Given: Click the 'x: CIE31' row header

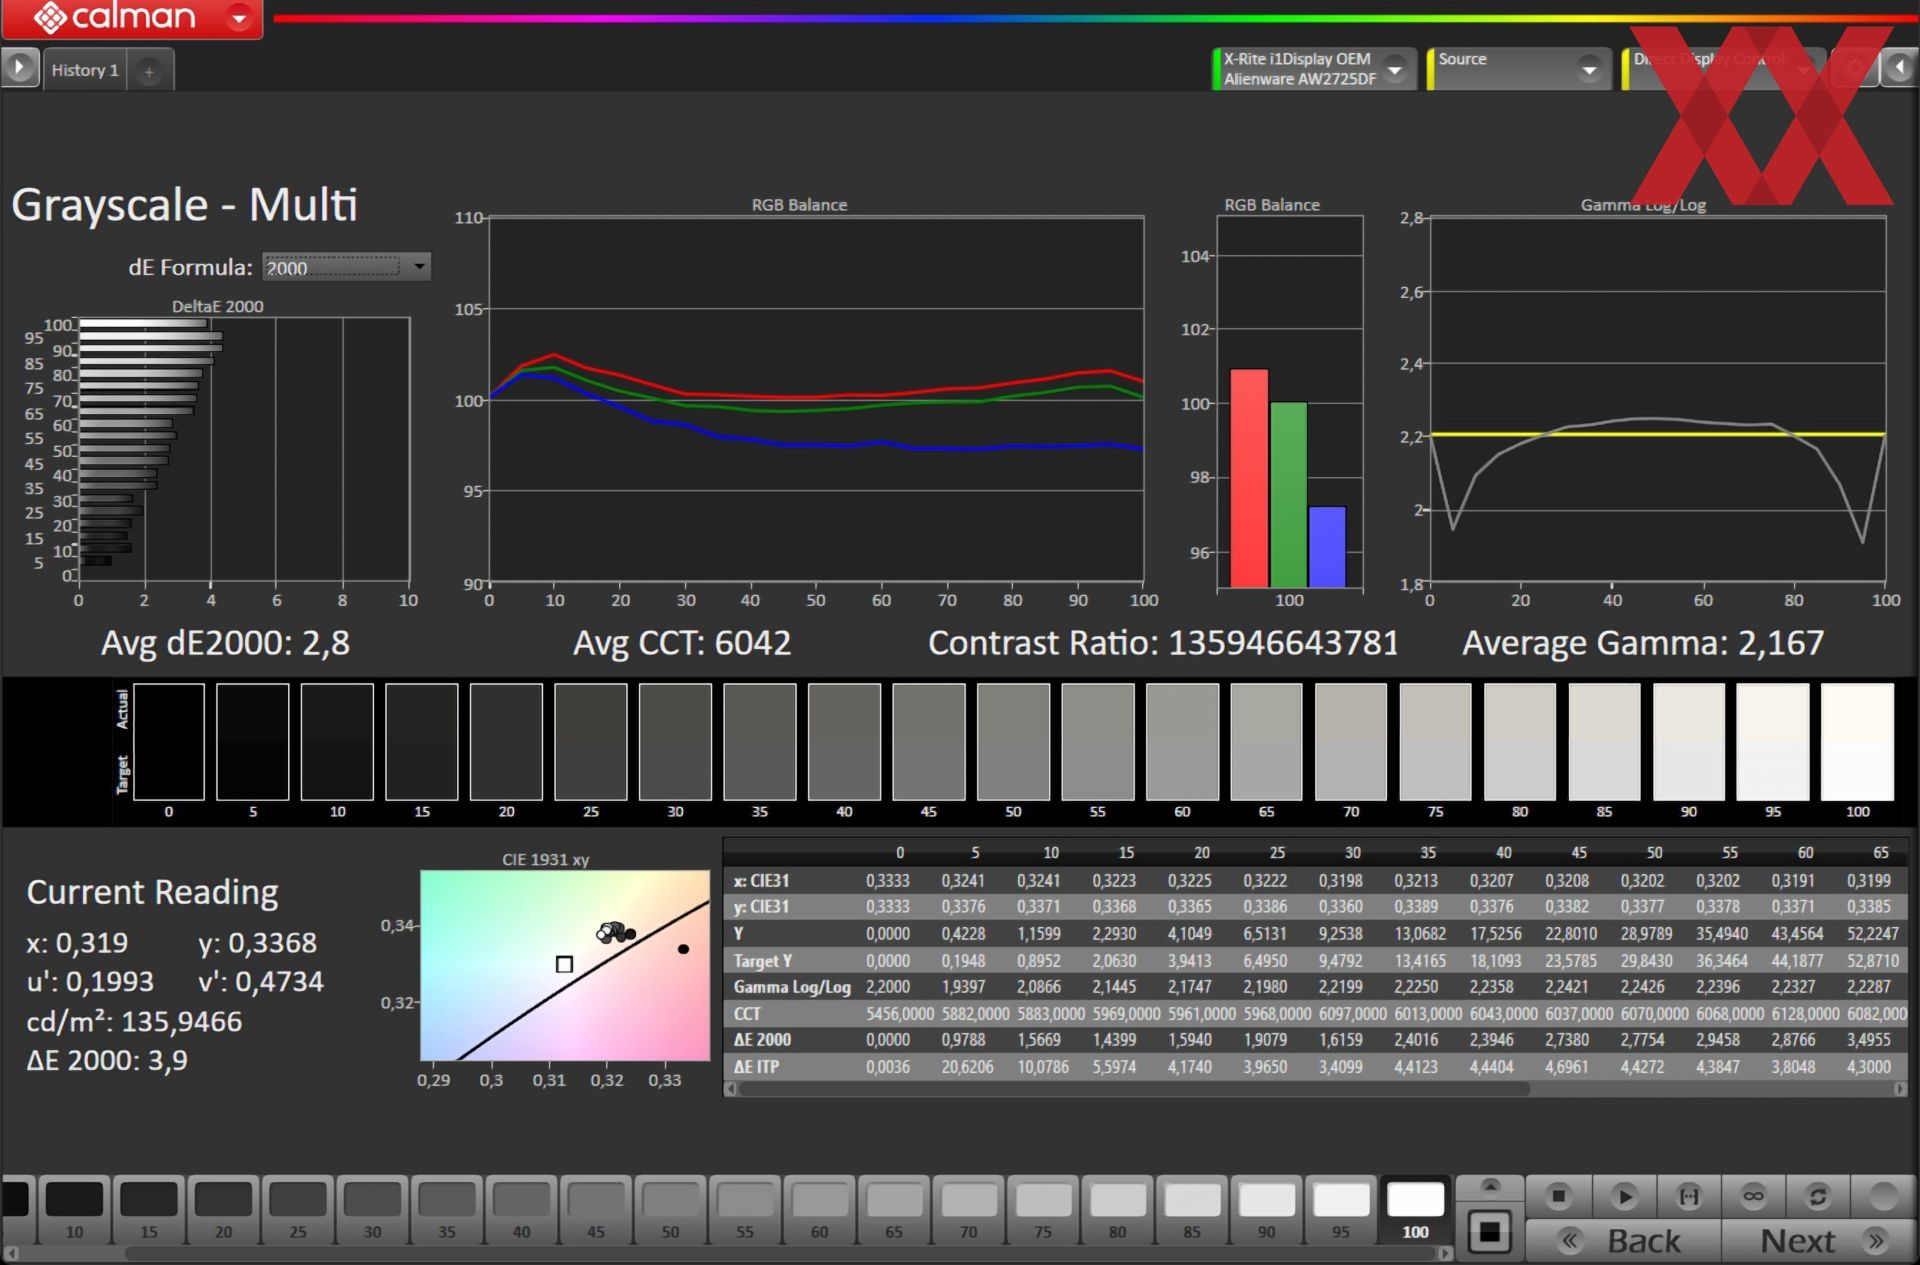Looking at the screenshot, I should (x=761, y=881).
